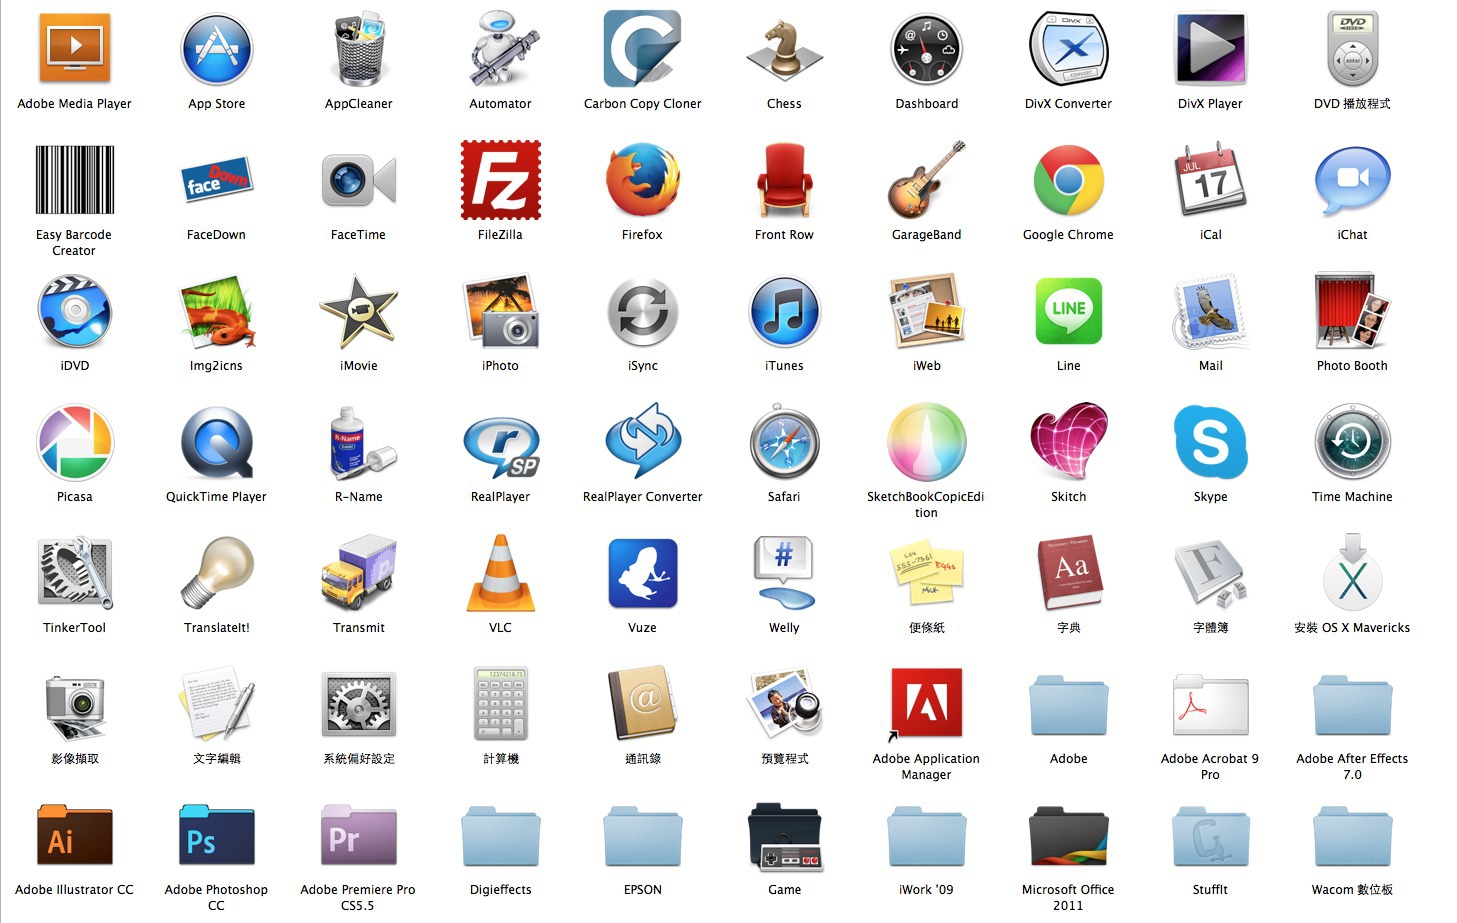
Task: Click the TinkerTool wrench icon
Action: (x=75, y=573)
